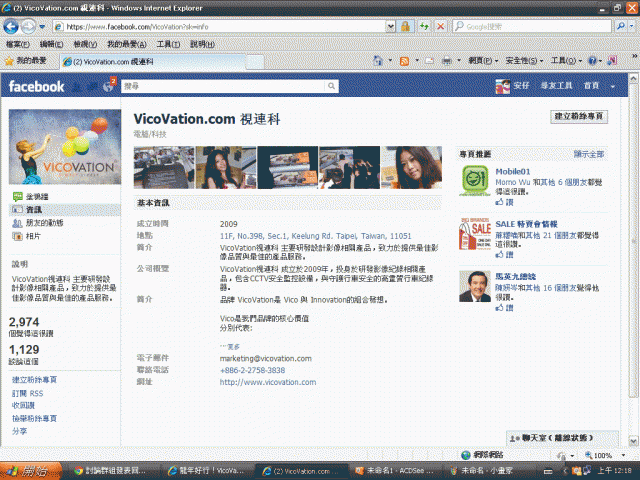Click 首頁 in Facebook header
Screen dimensions: 640x480
(591, 86)
